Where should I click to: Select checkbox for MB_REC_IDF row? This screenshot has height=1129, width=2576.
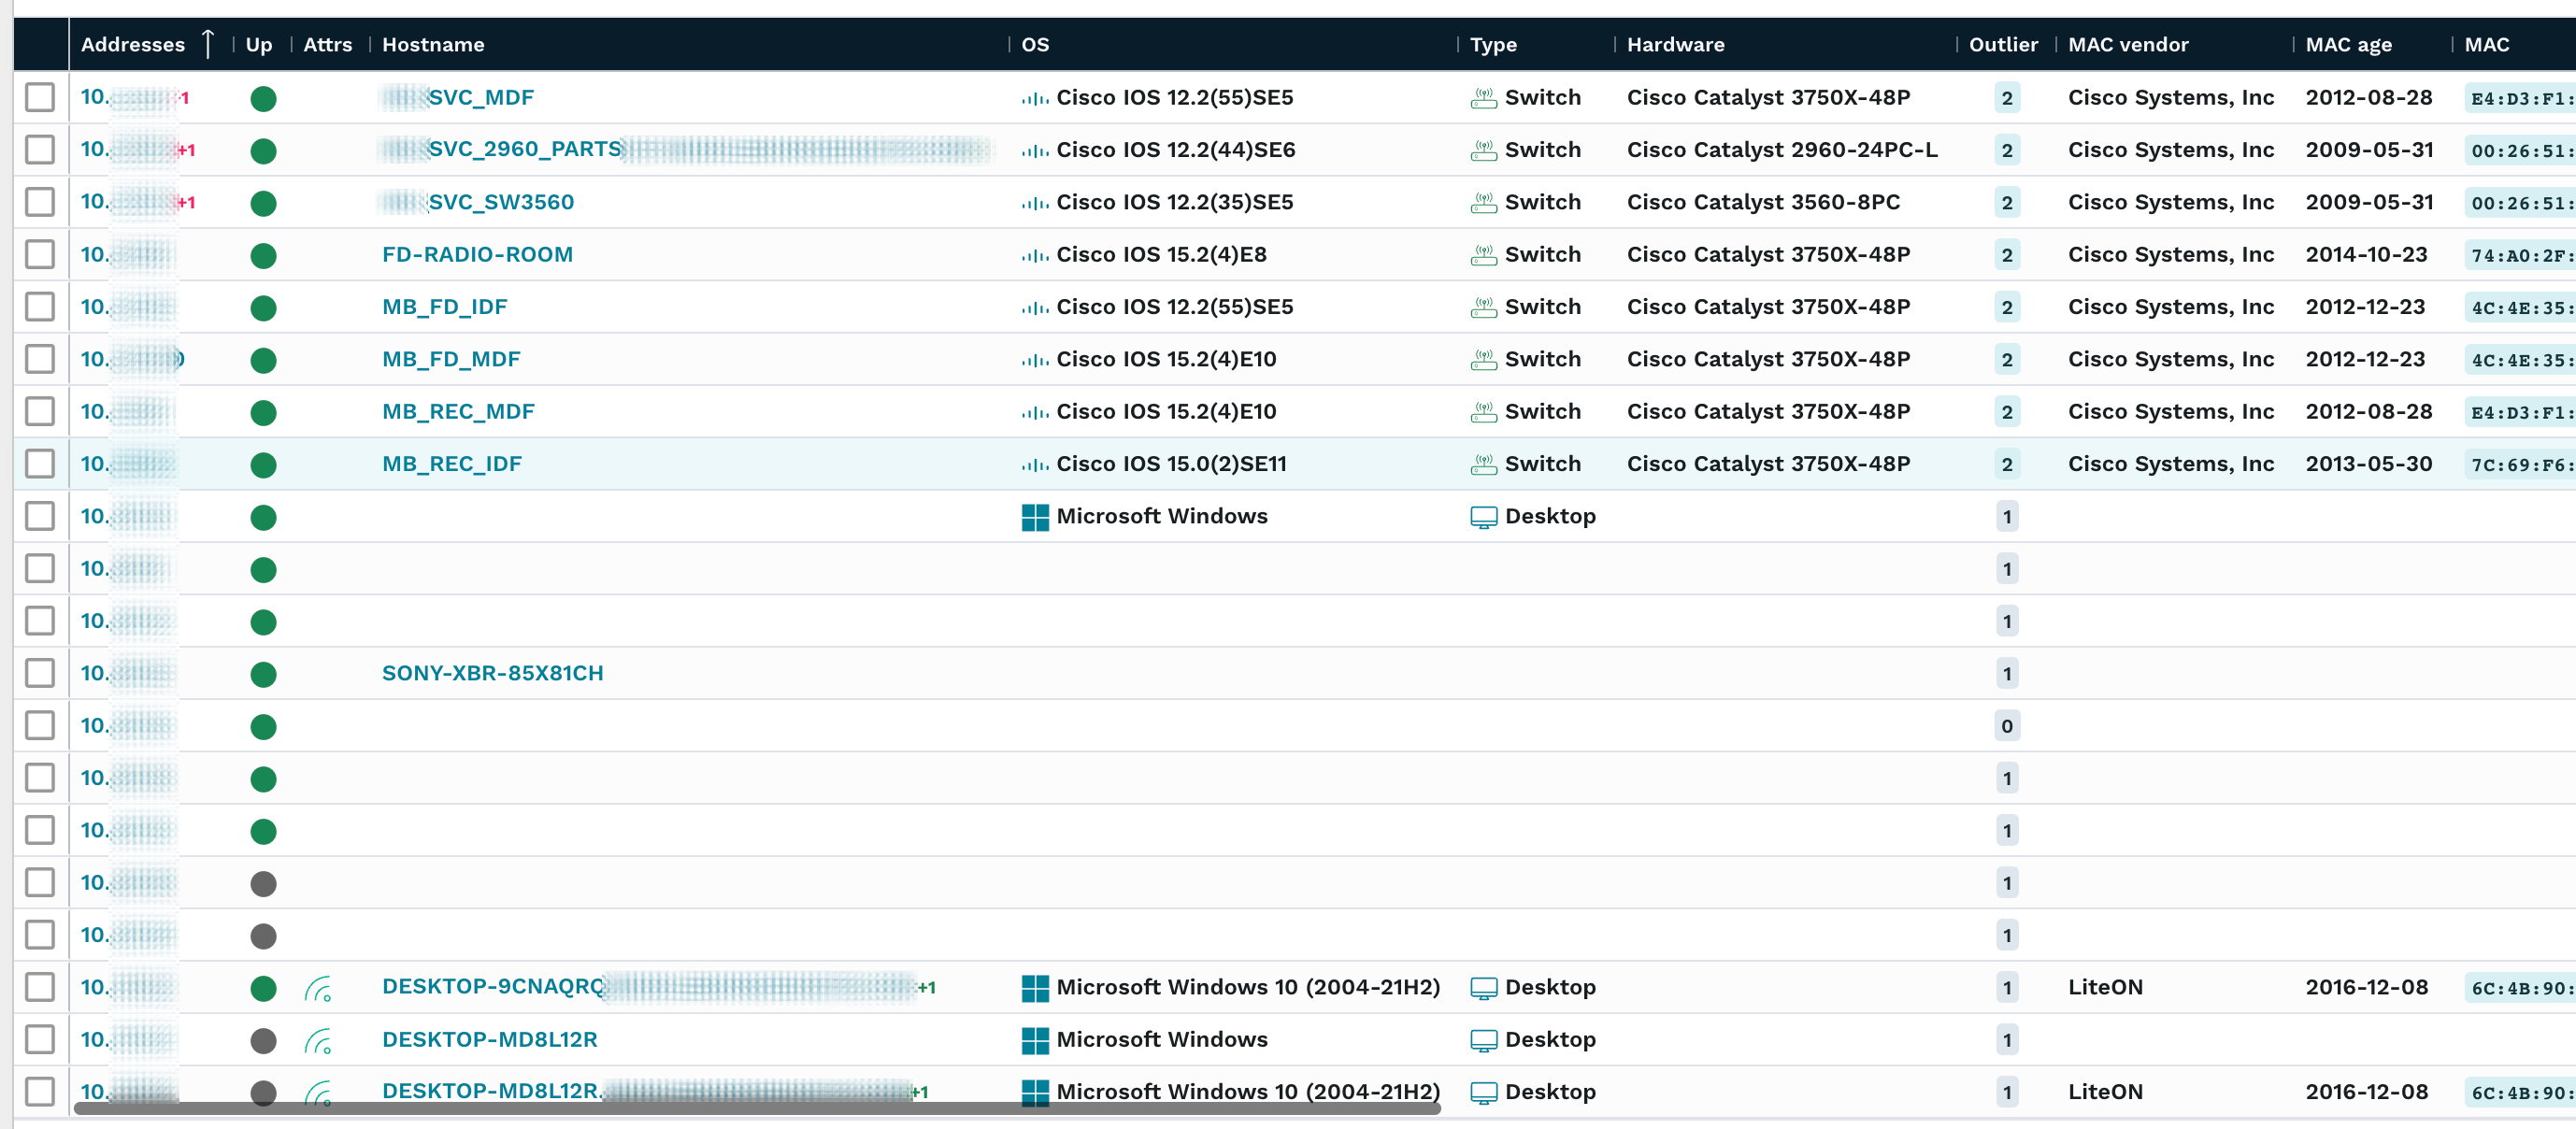click(40, 464)
